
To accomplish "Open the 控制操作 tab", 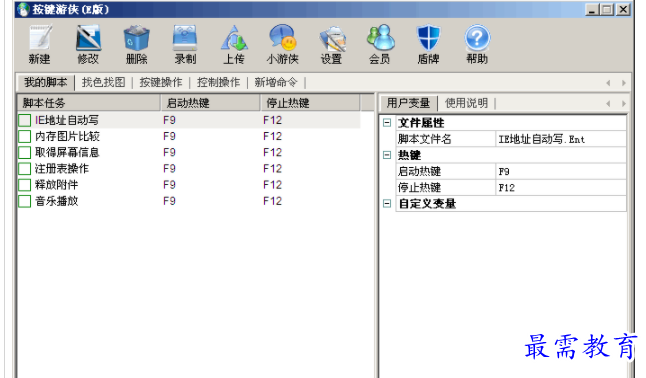I will point(218,82).
